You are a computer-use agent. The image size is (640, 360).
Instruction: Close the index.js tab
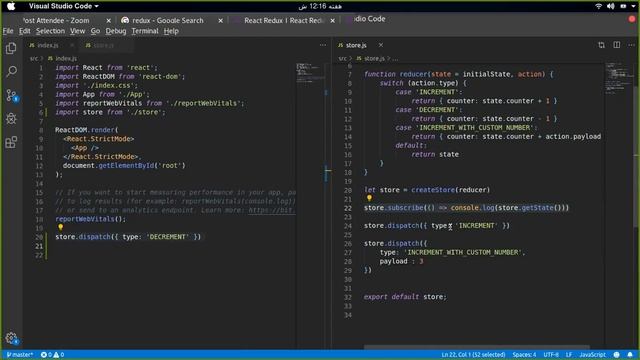(x=72, y=45)
